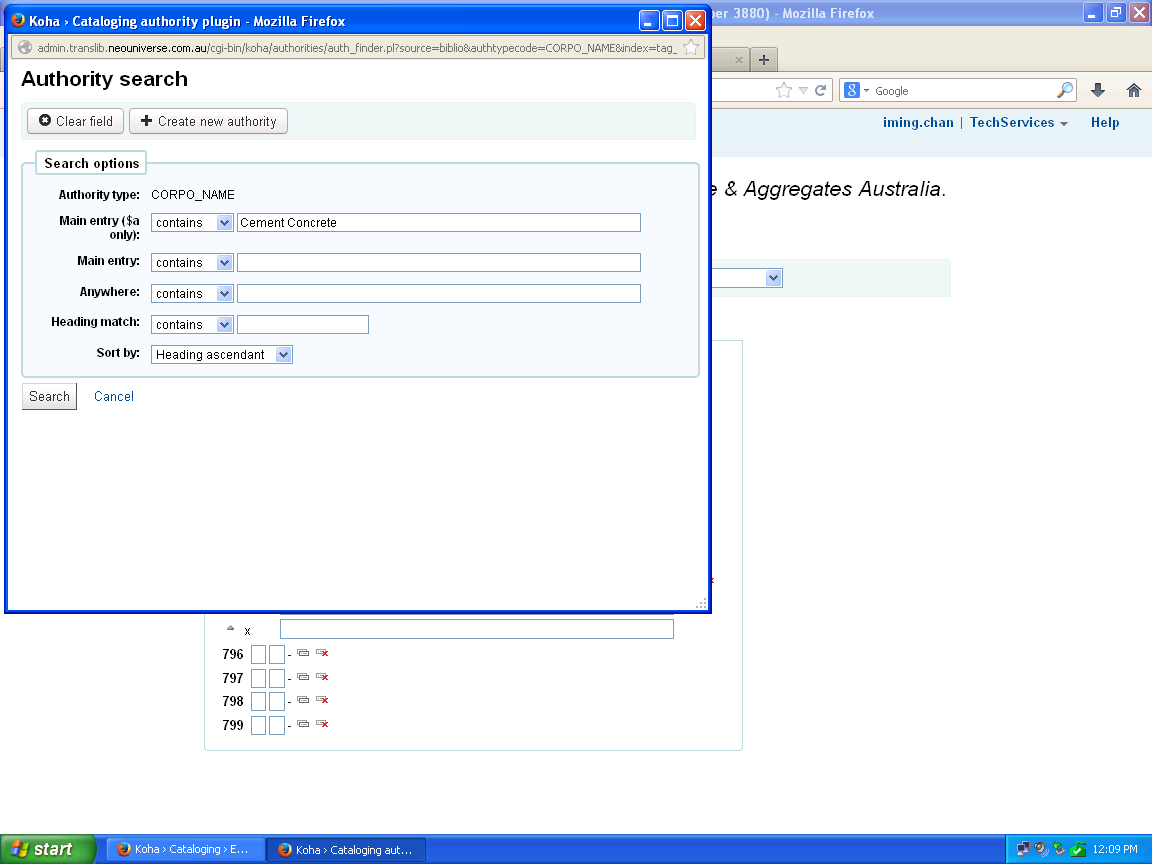Switch to Koha Cataloging taskbar window
The image size is (1152, 864).
point(185,849)
